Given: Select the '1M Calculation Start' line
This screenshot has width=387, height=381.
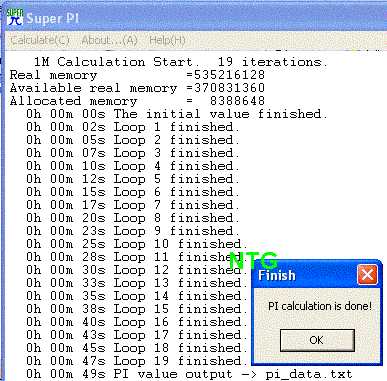Looking at the screenshot, I should (x=181, y=62).
